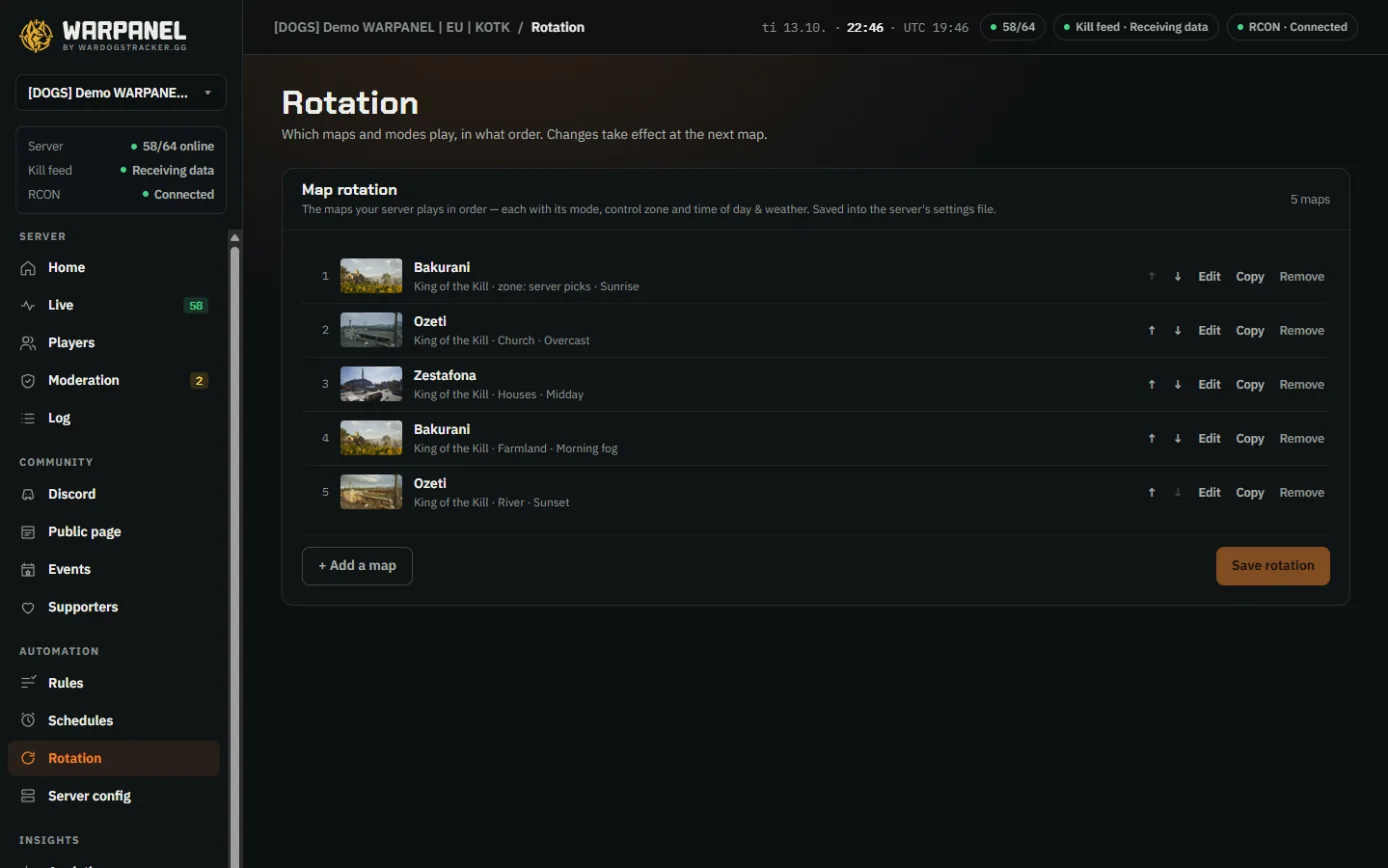Navigate to Public page
Image resolution: width=1388 pixels, height=868 pixels.
(114, 532)
